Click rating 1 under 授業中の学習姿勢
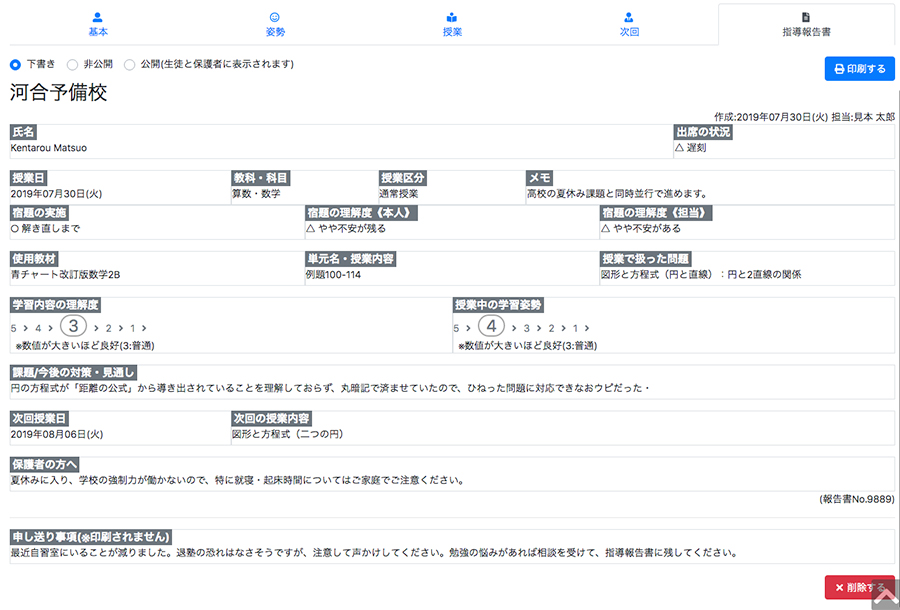Image resolution: width=900 pixels, height=610 pixels. click(x=575, y=328)
